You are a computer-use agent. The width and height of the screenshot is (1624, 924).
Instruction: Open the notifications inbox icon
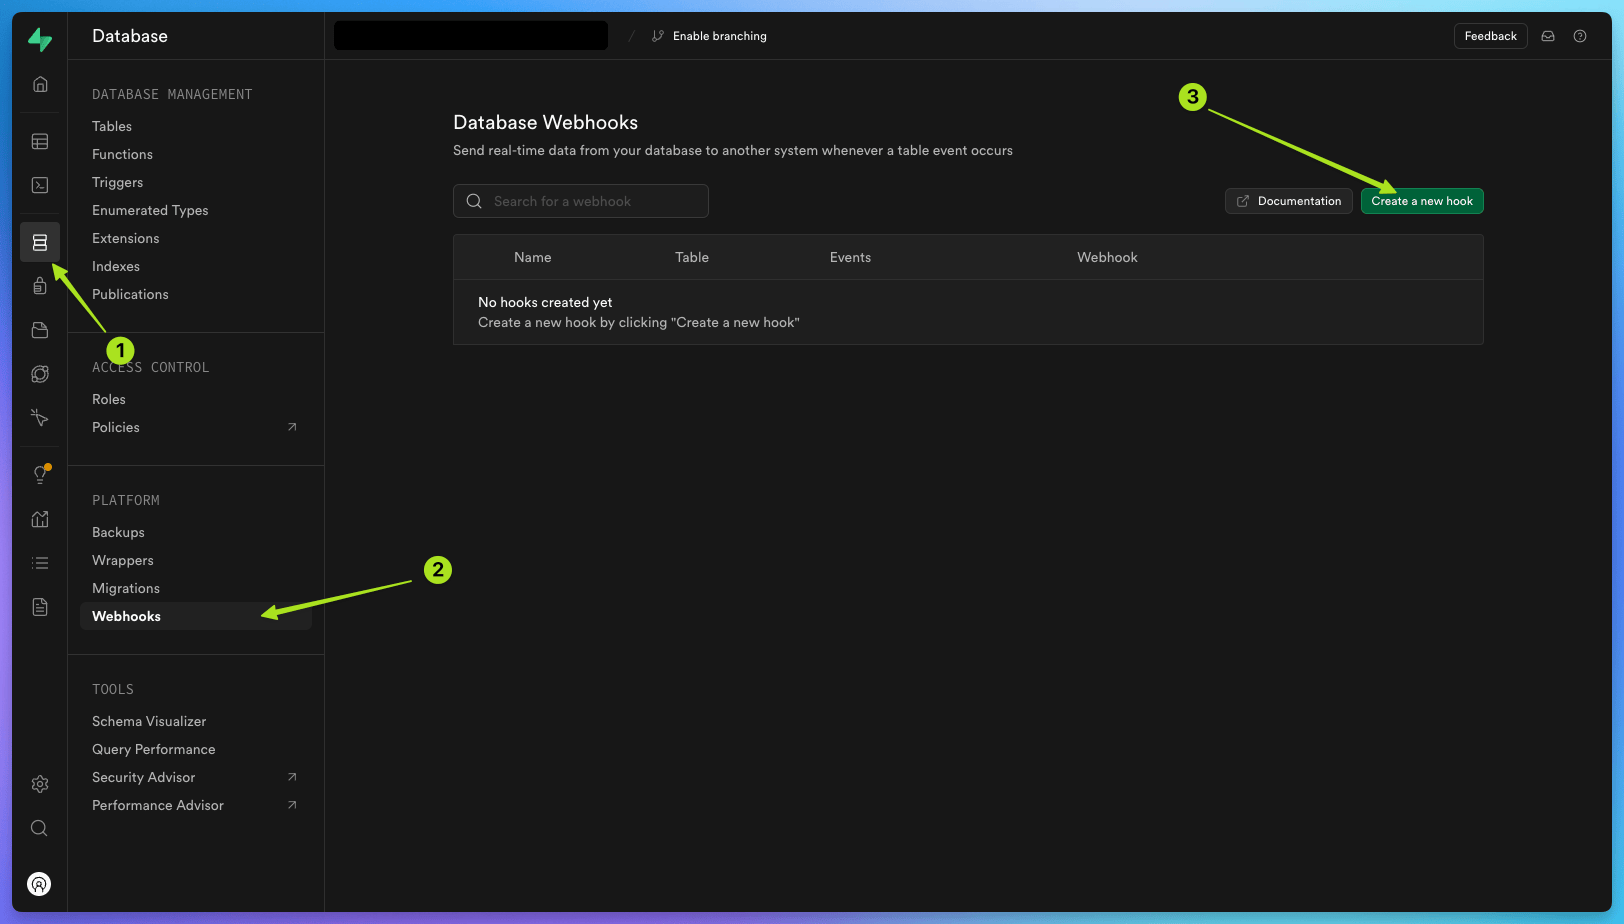click(x=1548, y=35)
